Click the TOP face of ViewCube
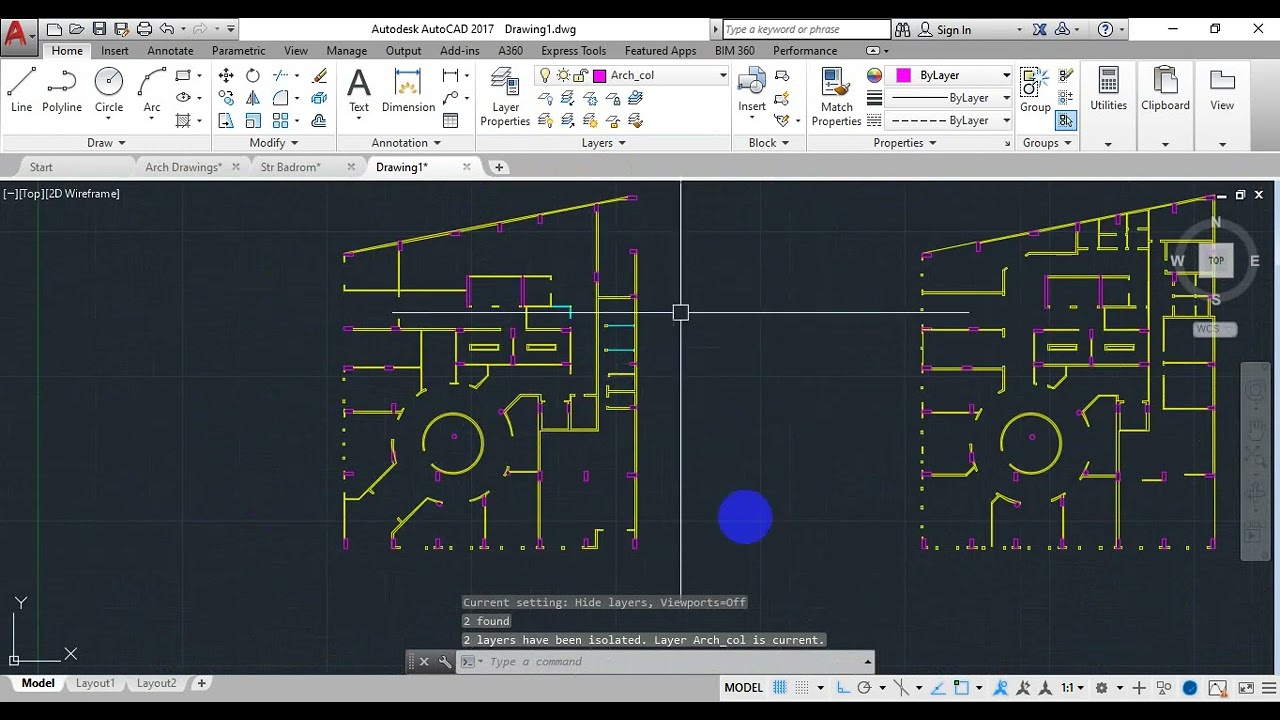 point(1216,261)
